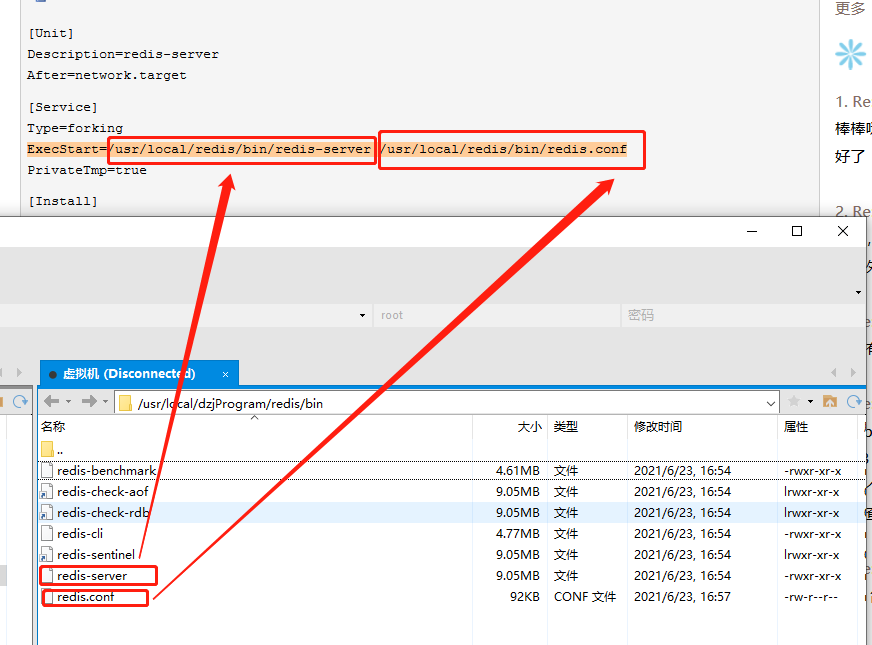Viewport: 872px width, 645px height.
Task: Close the file transfer window
Action: point(843,231)
